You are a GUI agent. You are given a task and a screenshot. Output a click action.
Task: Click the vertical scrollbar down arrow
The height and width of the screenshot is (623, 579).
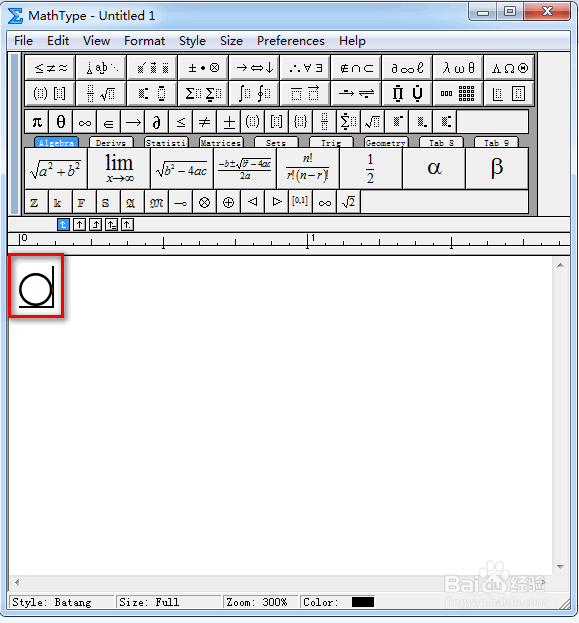point(560,567)
